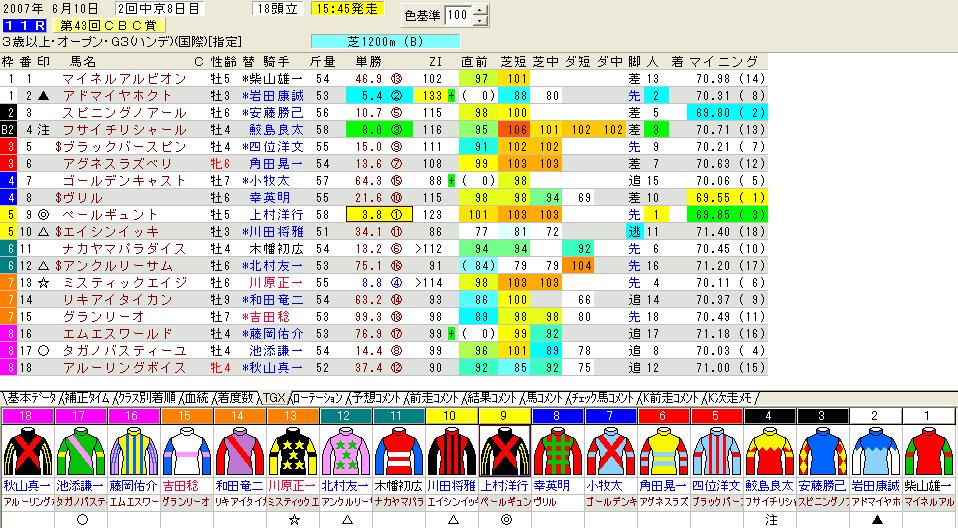The height and width of the screenshot is (528, 958).
Task: Open the 馬コメント tab
Action: (x=544, y=398)
